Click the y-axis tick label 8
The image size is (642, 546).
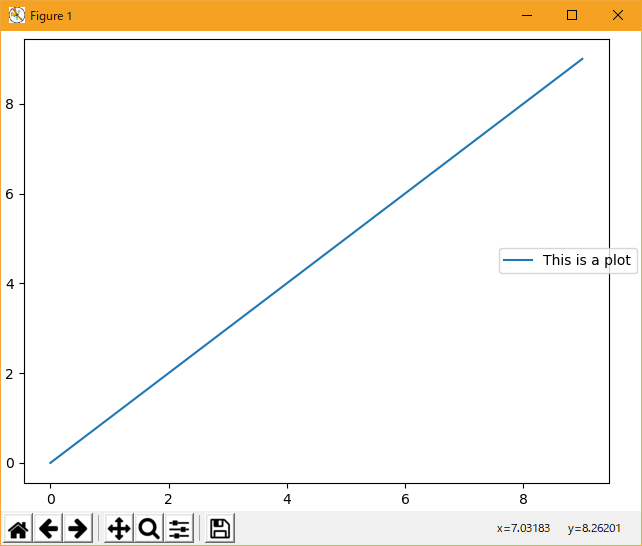(9, 104)
